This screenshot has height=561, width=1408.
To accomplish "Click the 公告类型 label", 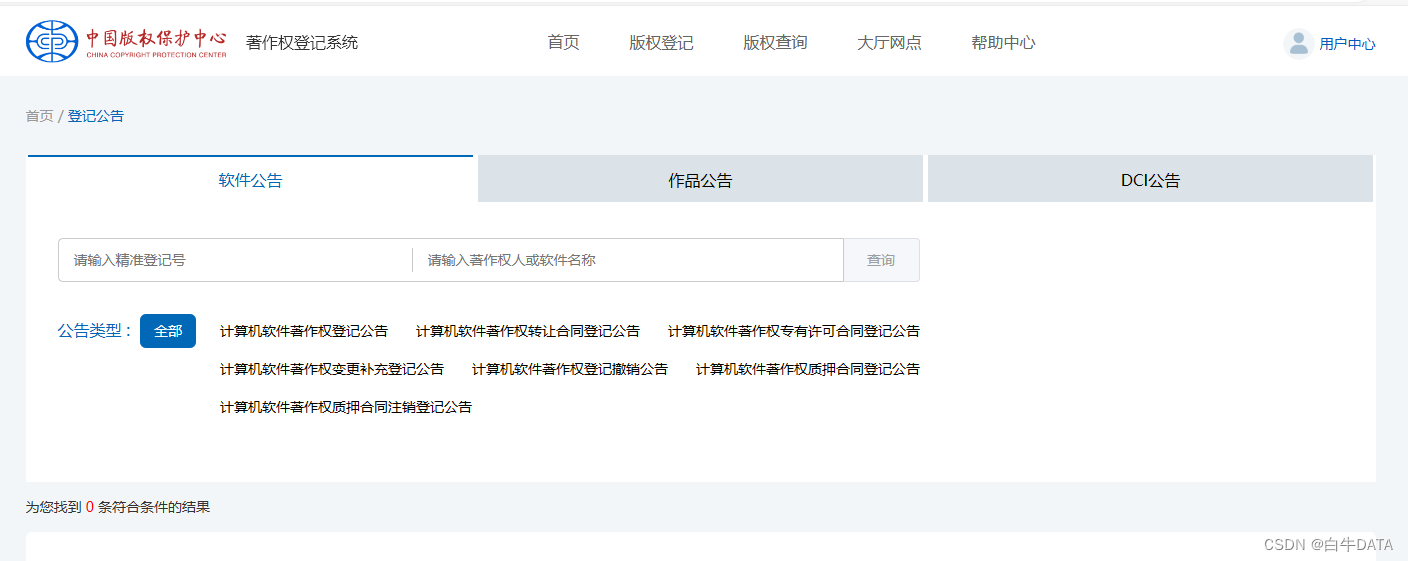I will pos(95,331).
